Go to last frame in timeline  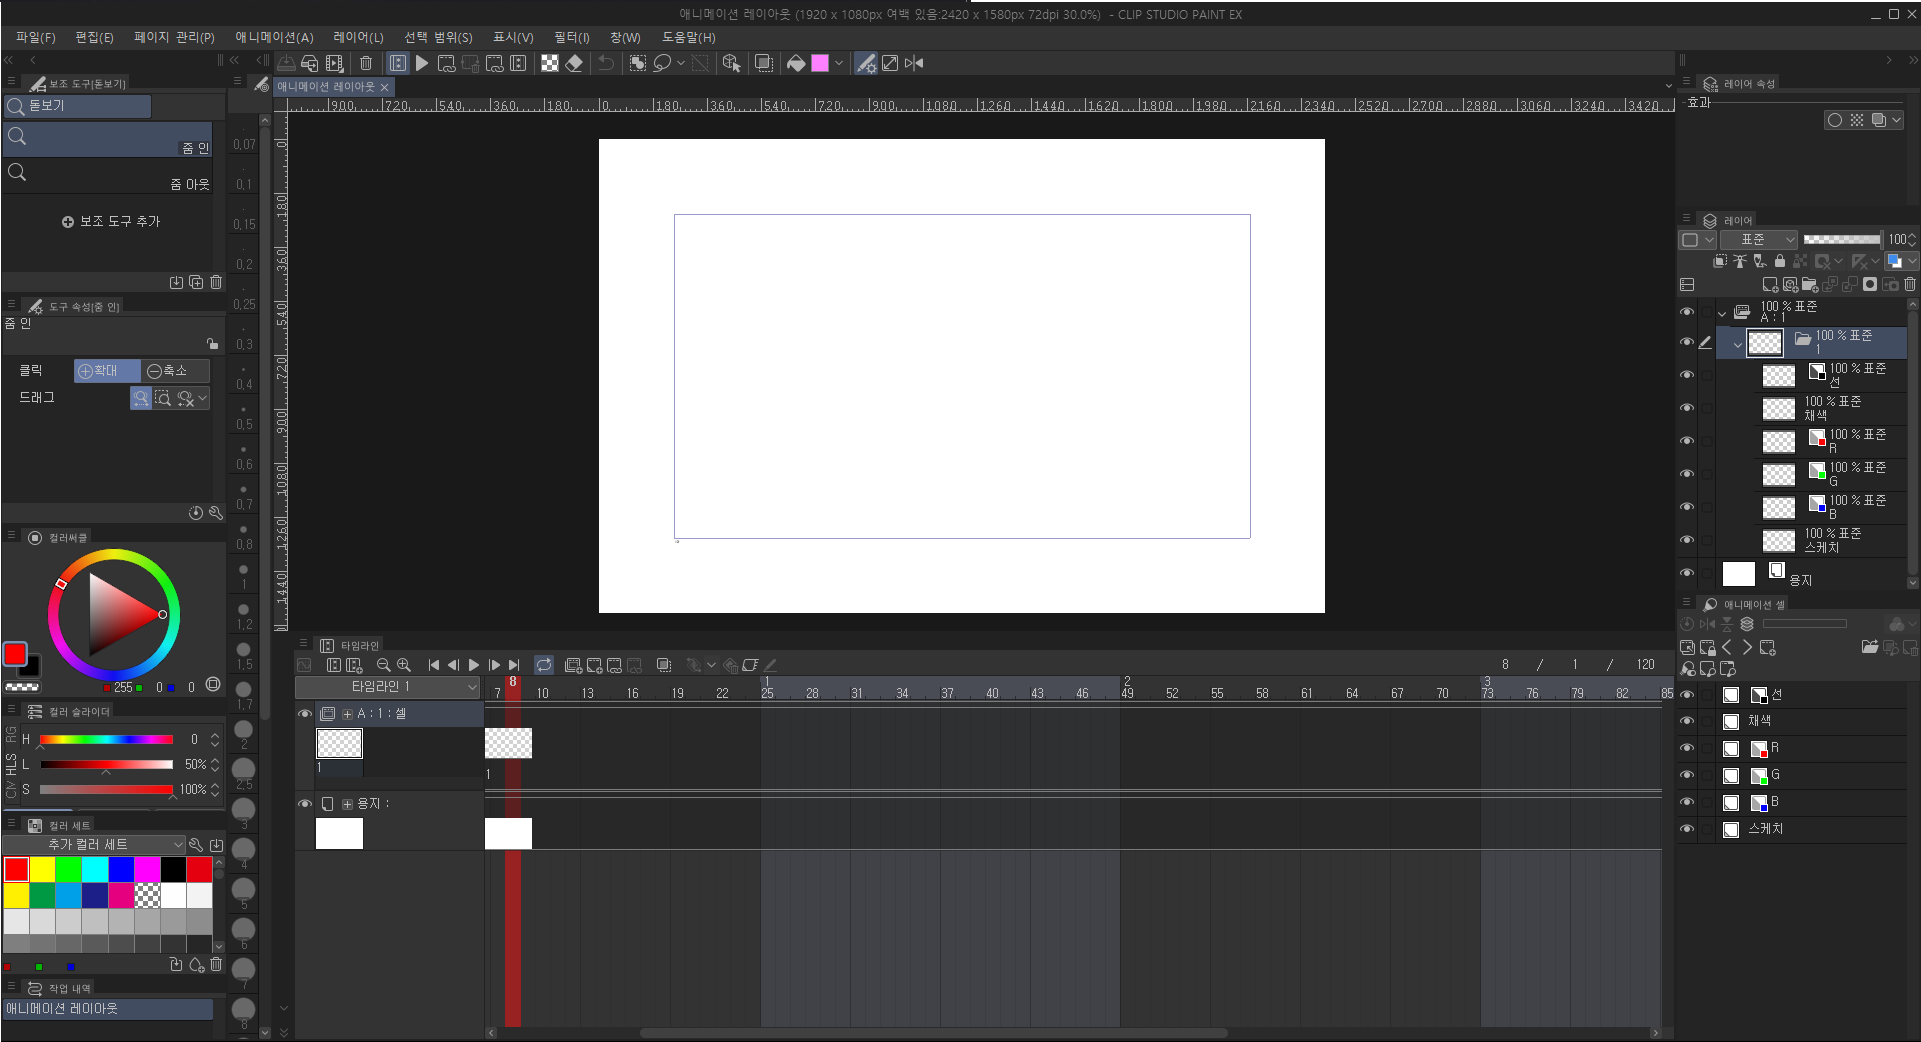click(x=514, y=665)
